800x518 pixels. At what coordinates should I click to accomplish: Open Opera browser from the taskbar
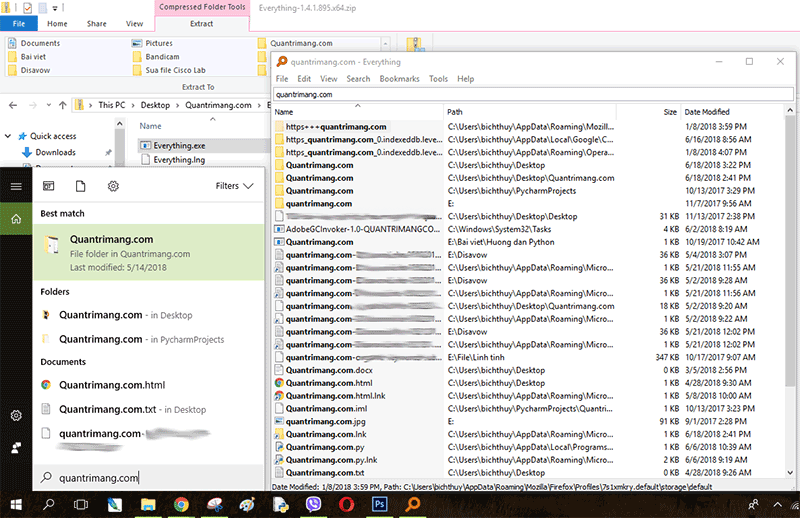[x=346, y=505]
